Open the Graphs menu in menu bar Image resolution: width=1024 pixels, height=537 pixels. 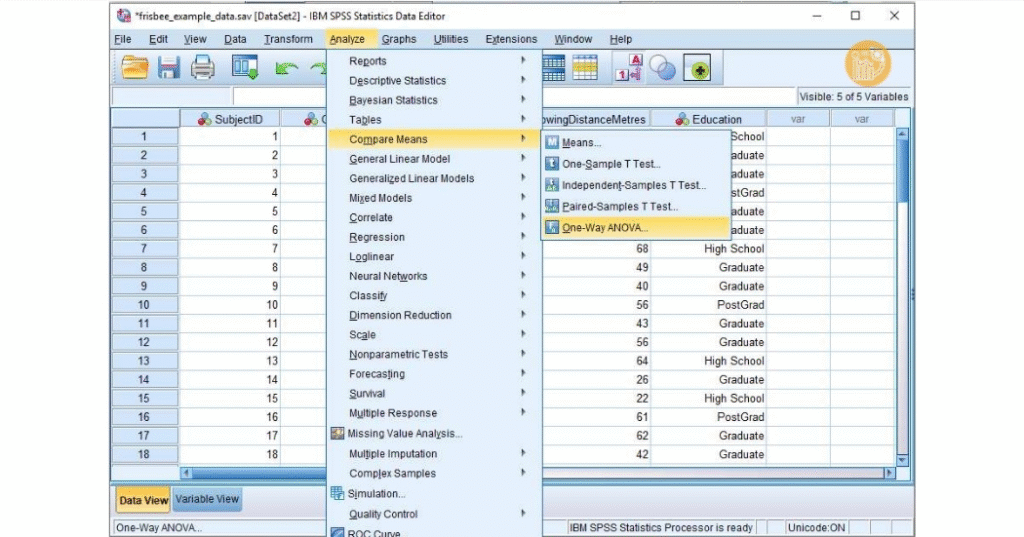(399, 39)
